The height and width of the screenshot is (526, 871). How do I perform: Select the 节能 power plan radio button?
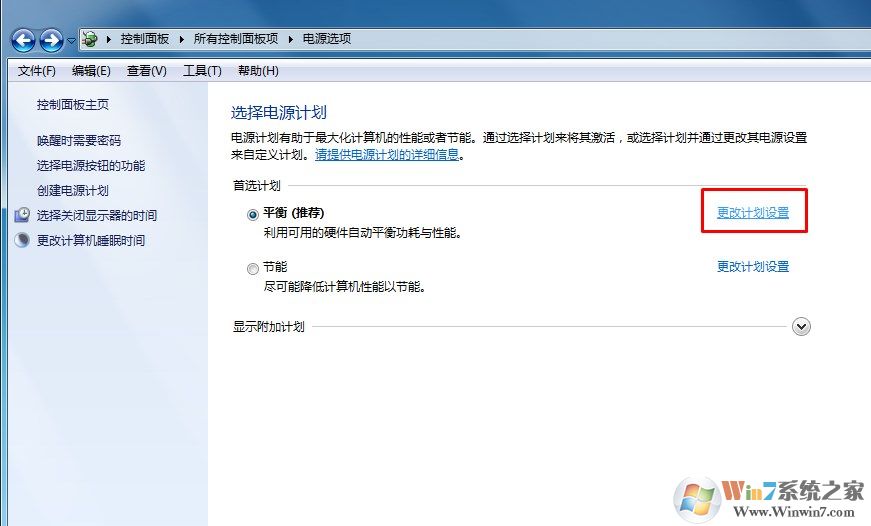(x=253, y=269)
